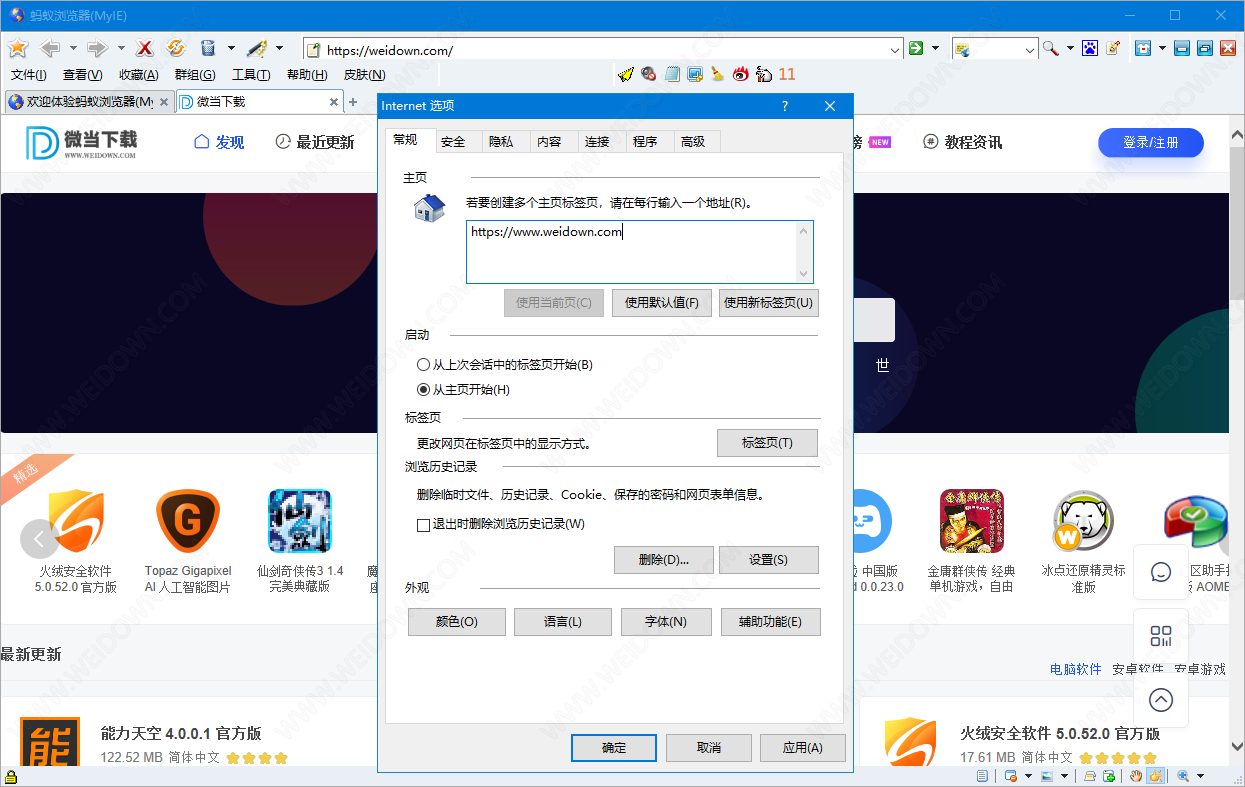
Task: Click the blocked-disc icon in menu row
Action: tap(649, 74)
